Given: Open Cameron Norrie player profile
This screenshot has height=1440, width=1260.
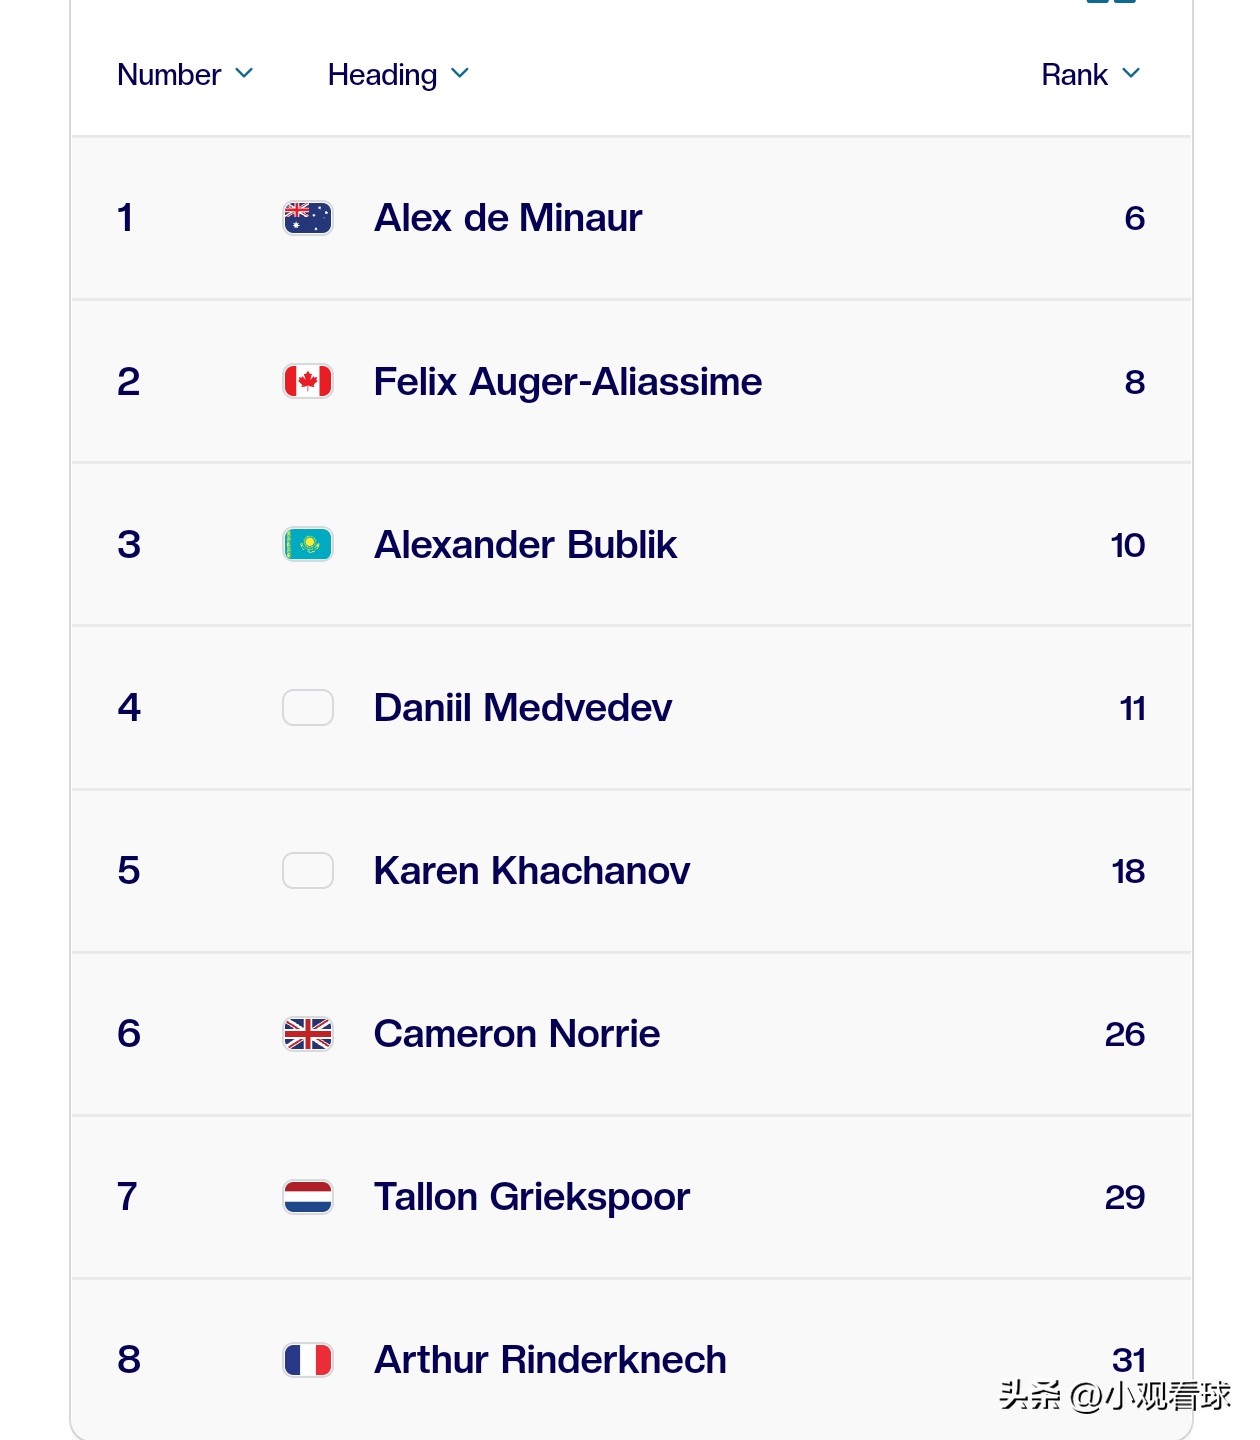Looking at the screenshot, I should 517,1034.
